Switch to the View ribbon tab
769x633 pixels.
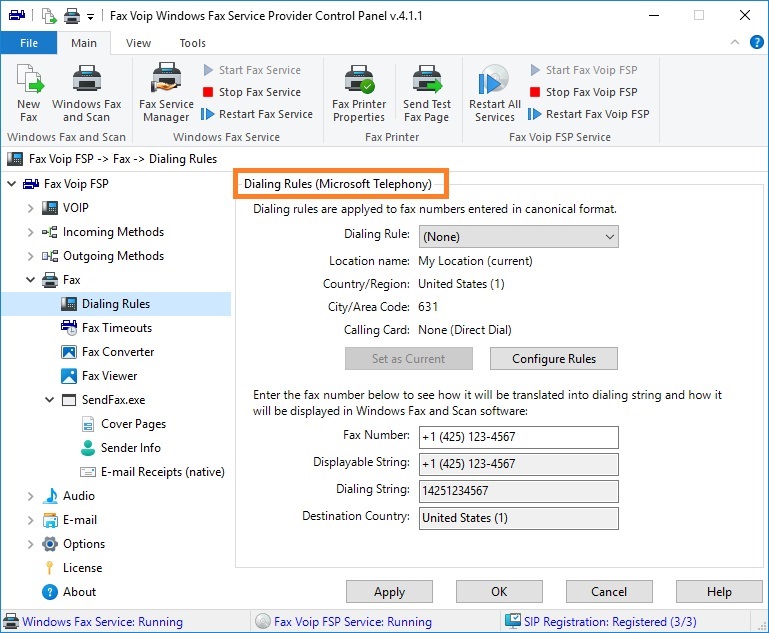(138, 43)
